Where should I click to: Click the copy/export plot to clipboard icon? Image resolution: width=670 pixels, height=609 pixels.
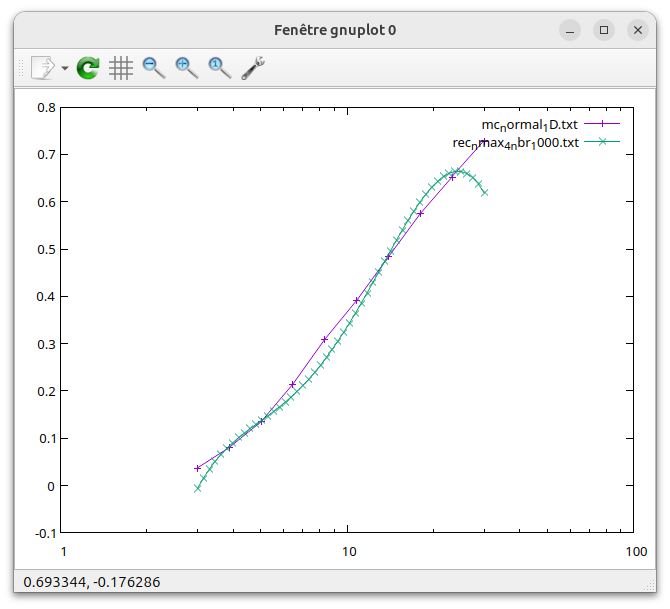click(43, 68)
